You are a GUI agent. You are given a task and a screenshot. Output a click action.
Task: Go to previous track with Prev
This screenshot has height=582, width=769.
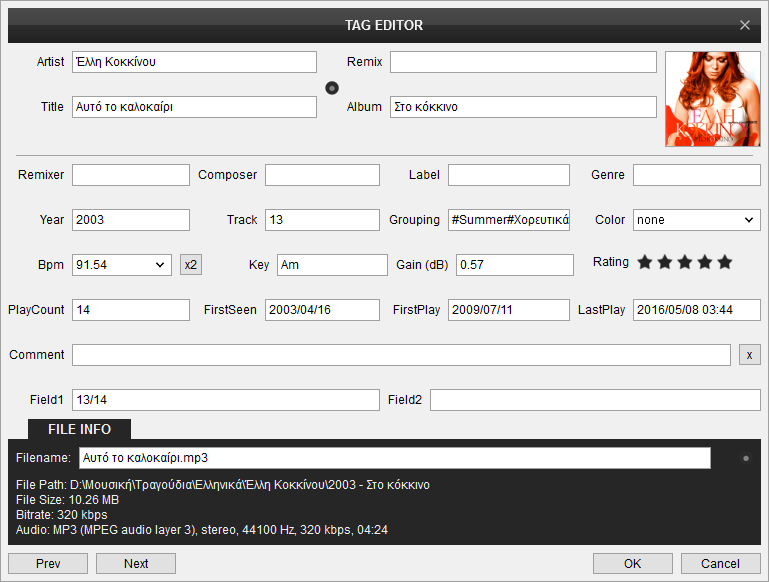[x=48, y=564]
